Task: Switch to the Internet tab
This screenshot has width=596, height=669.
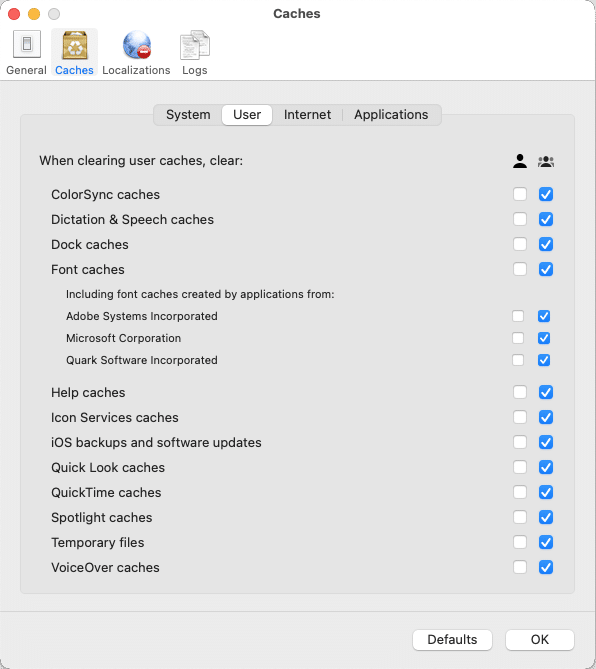Action: point(307,115)
